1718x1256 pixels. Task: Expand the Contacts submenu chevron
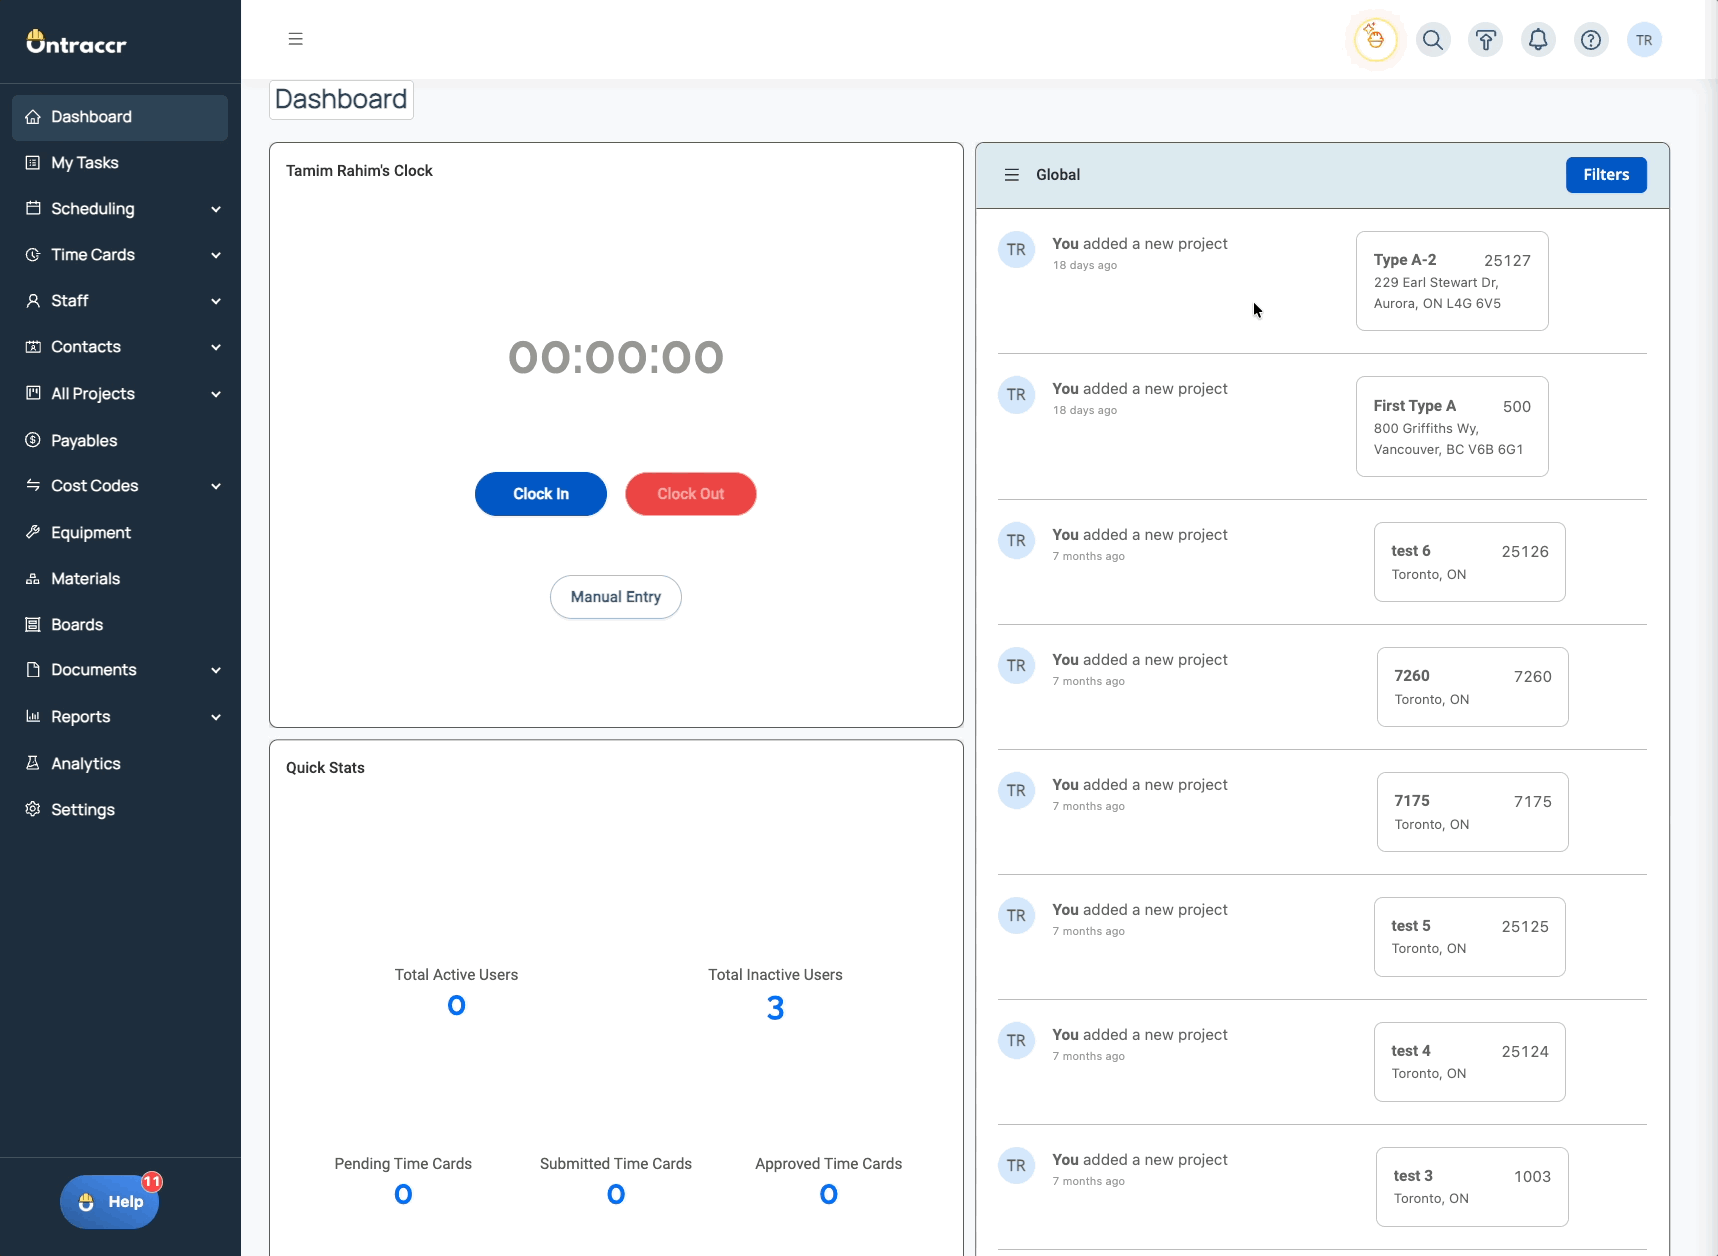216,347
